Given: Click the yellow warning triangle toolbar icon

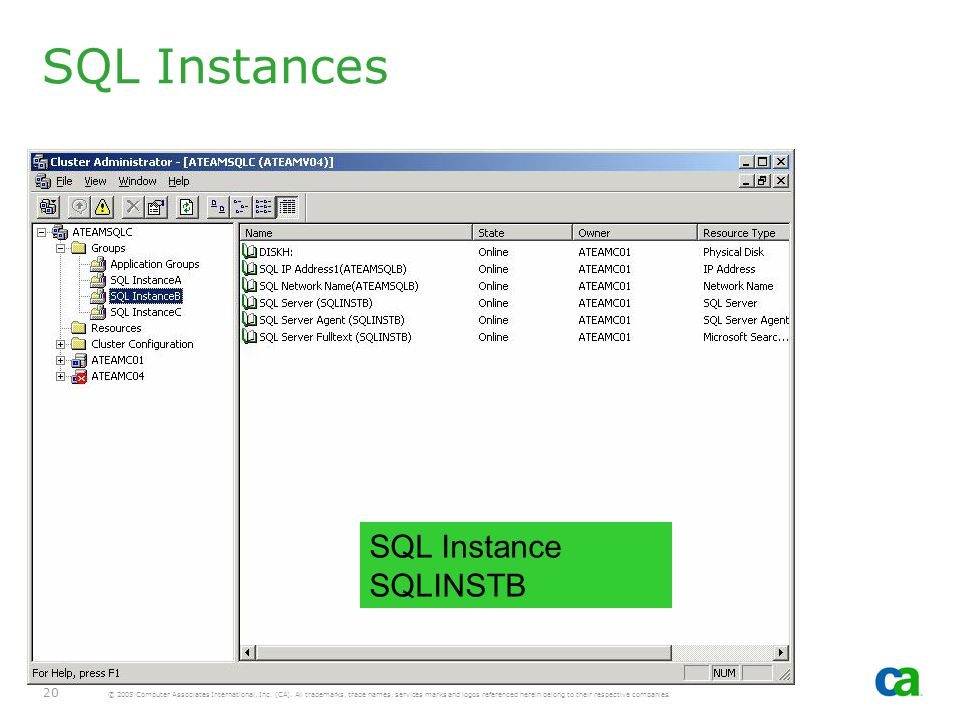Looking at the screenshot, I should [x=102, y=207].
